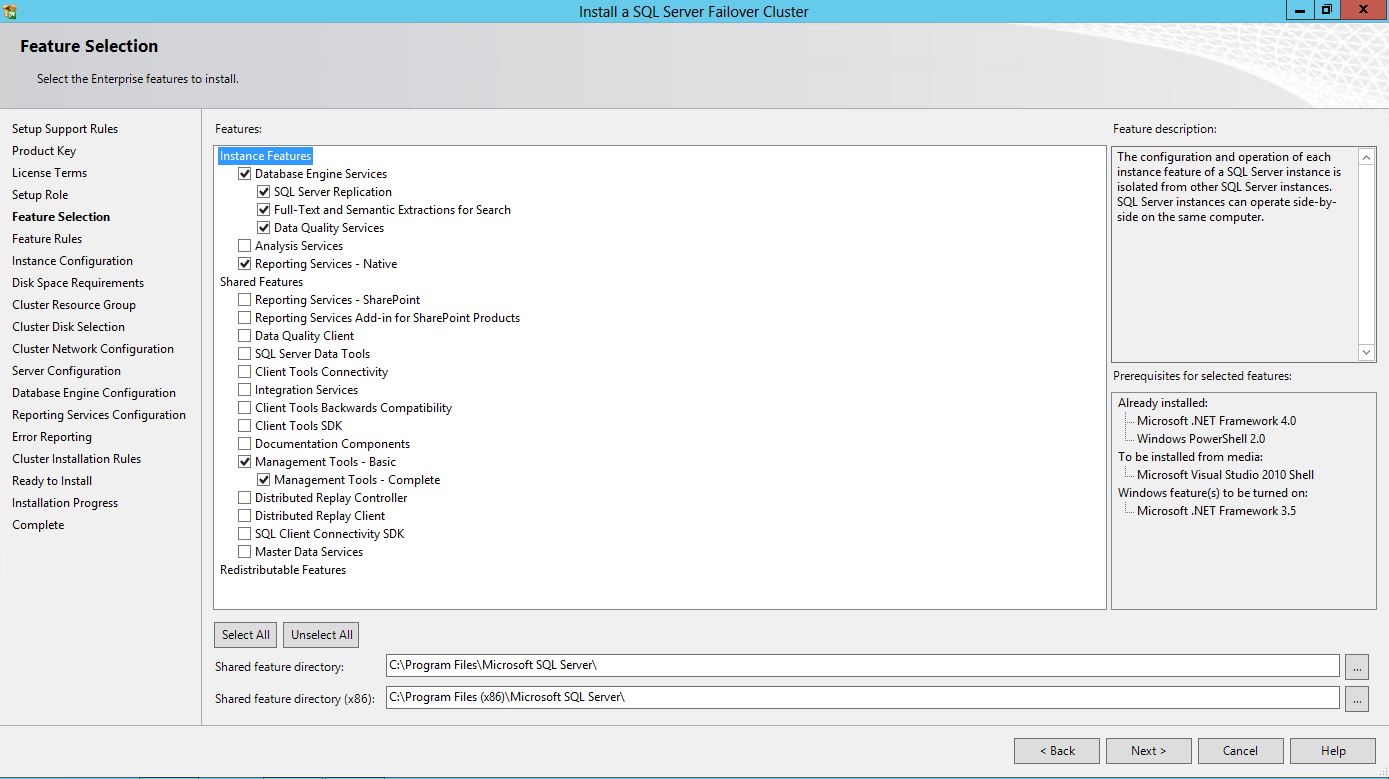Uncheck Management Tools - Basic checkbox

point(245,462)
